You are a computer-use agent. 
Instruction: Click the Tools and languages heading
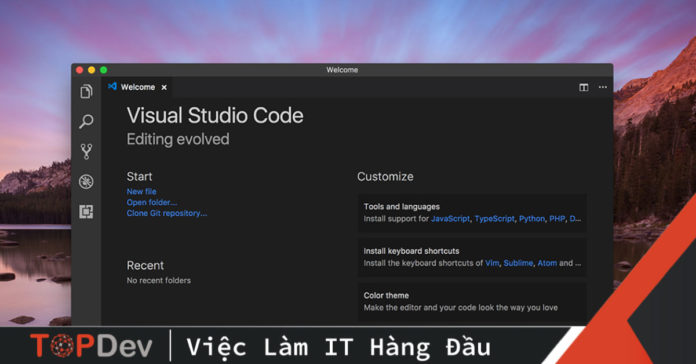(402, 206)
